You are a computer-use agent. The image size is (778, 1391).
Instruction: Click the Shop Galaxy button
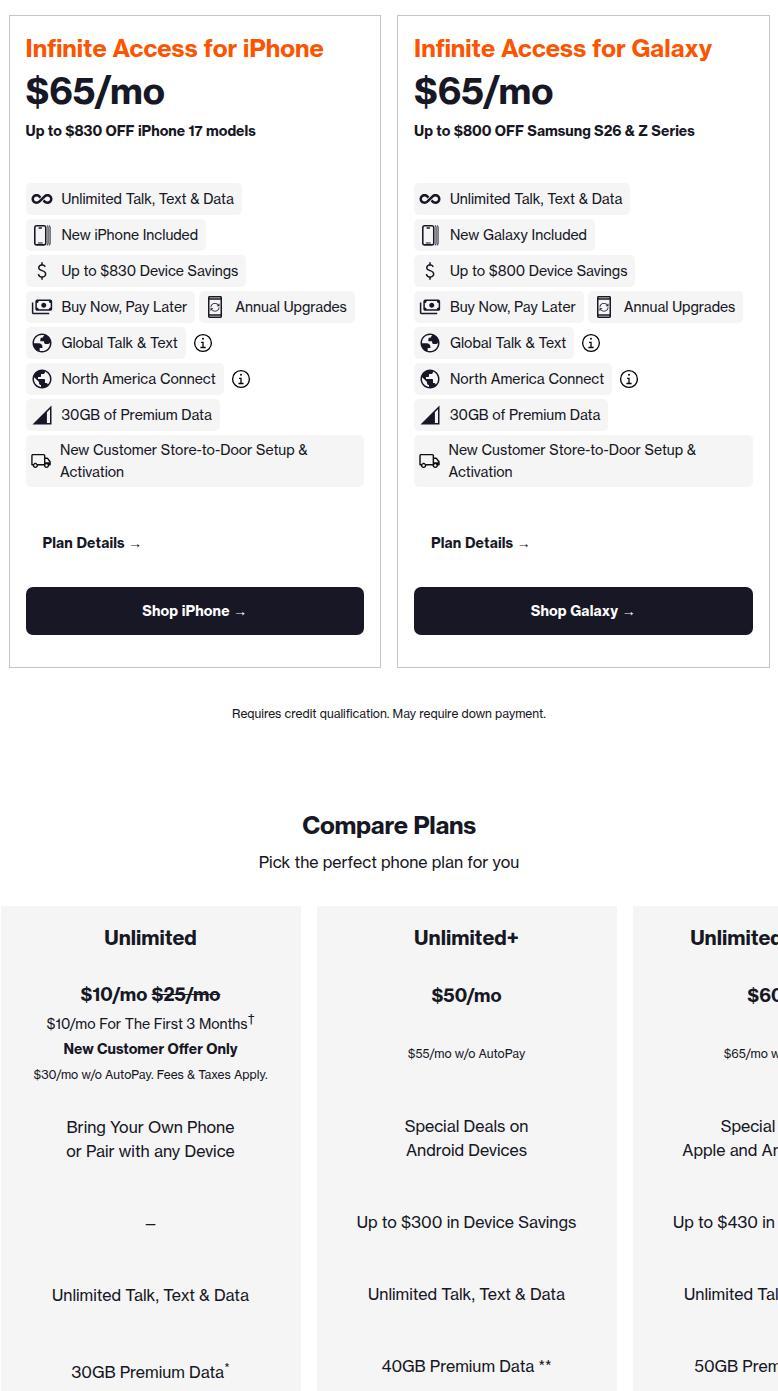[x=583, y=611]
